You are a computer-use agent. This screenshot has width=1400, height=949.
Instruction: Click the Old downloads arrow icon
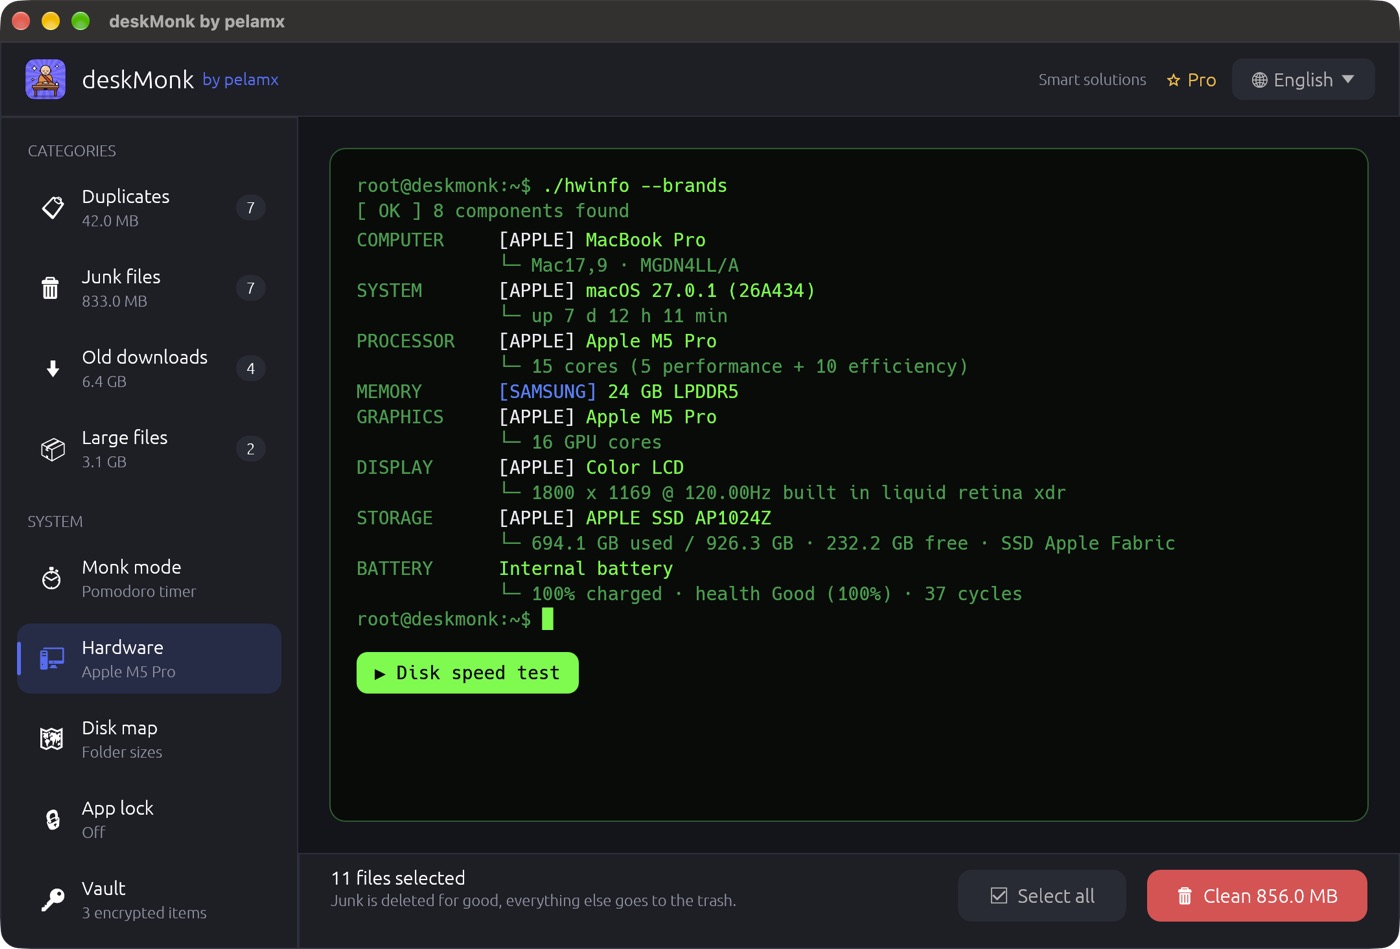[x=52, y=369]
